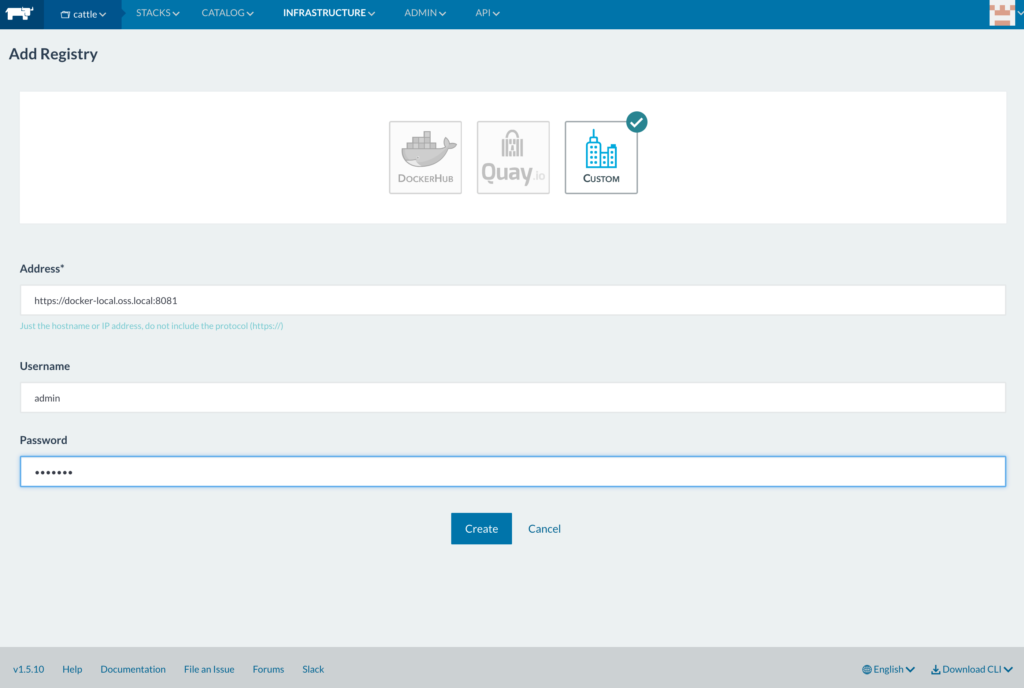Open the API menu

pyautogui.click(x=487, y=13)
